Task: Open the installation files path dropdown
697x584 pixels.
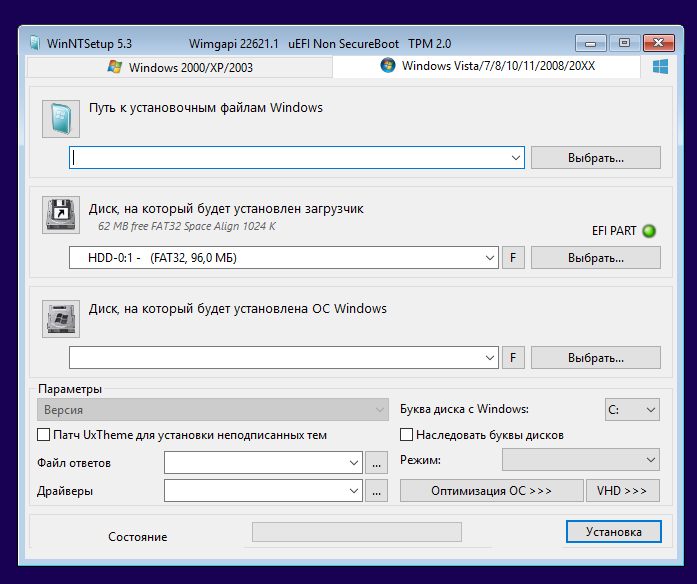Action: coord(516,158)
